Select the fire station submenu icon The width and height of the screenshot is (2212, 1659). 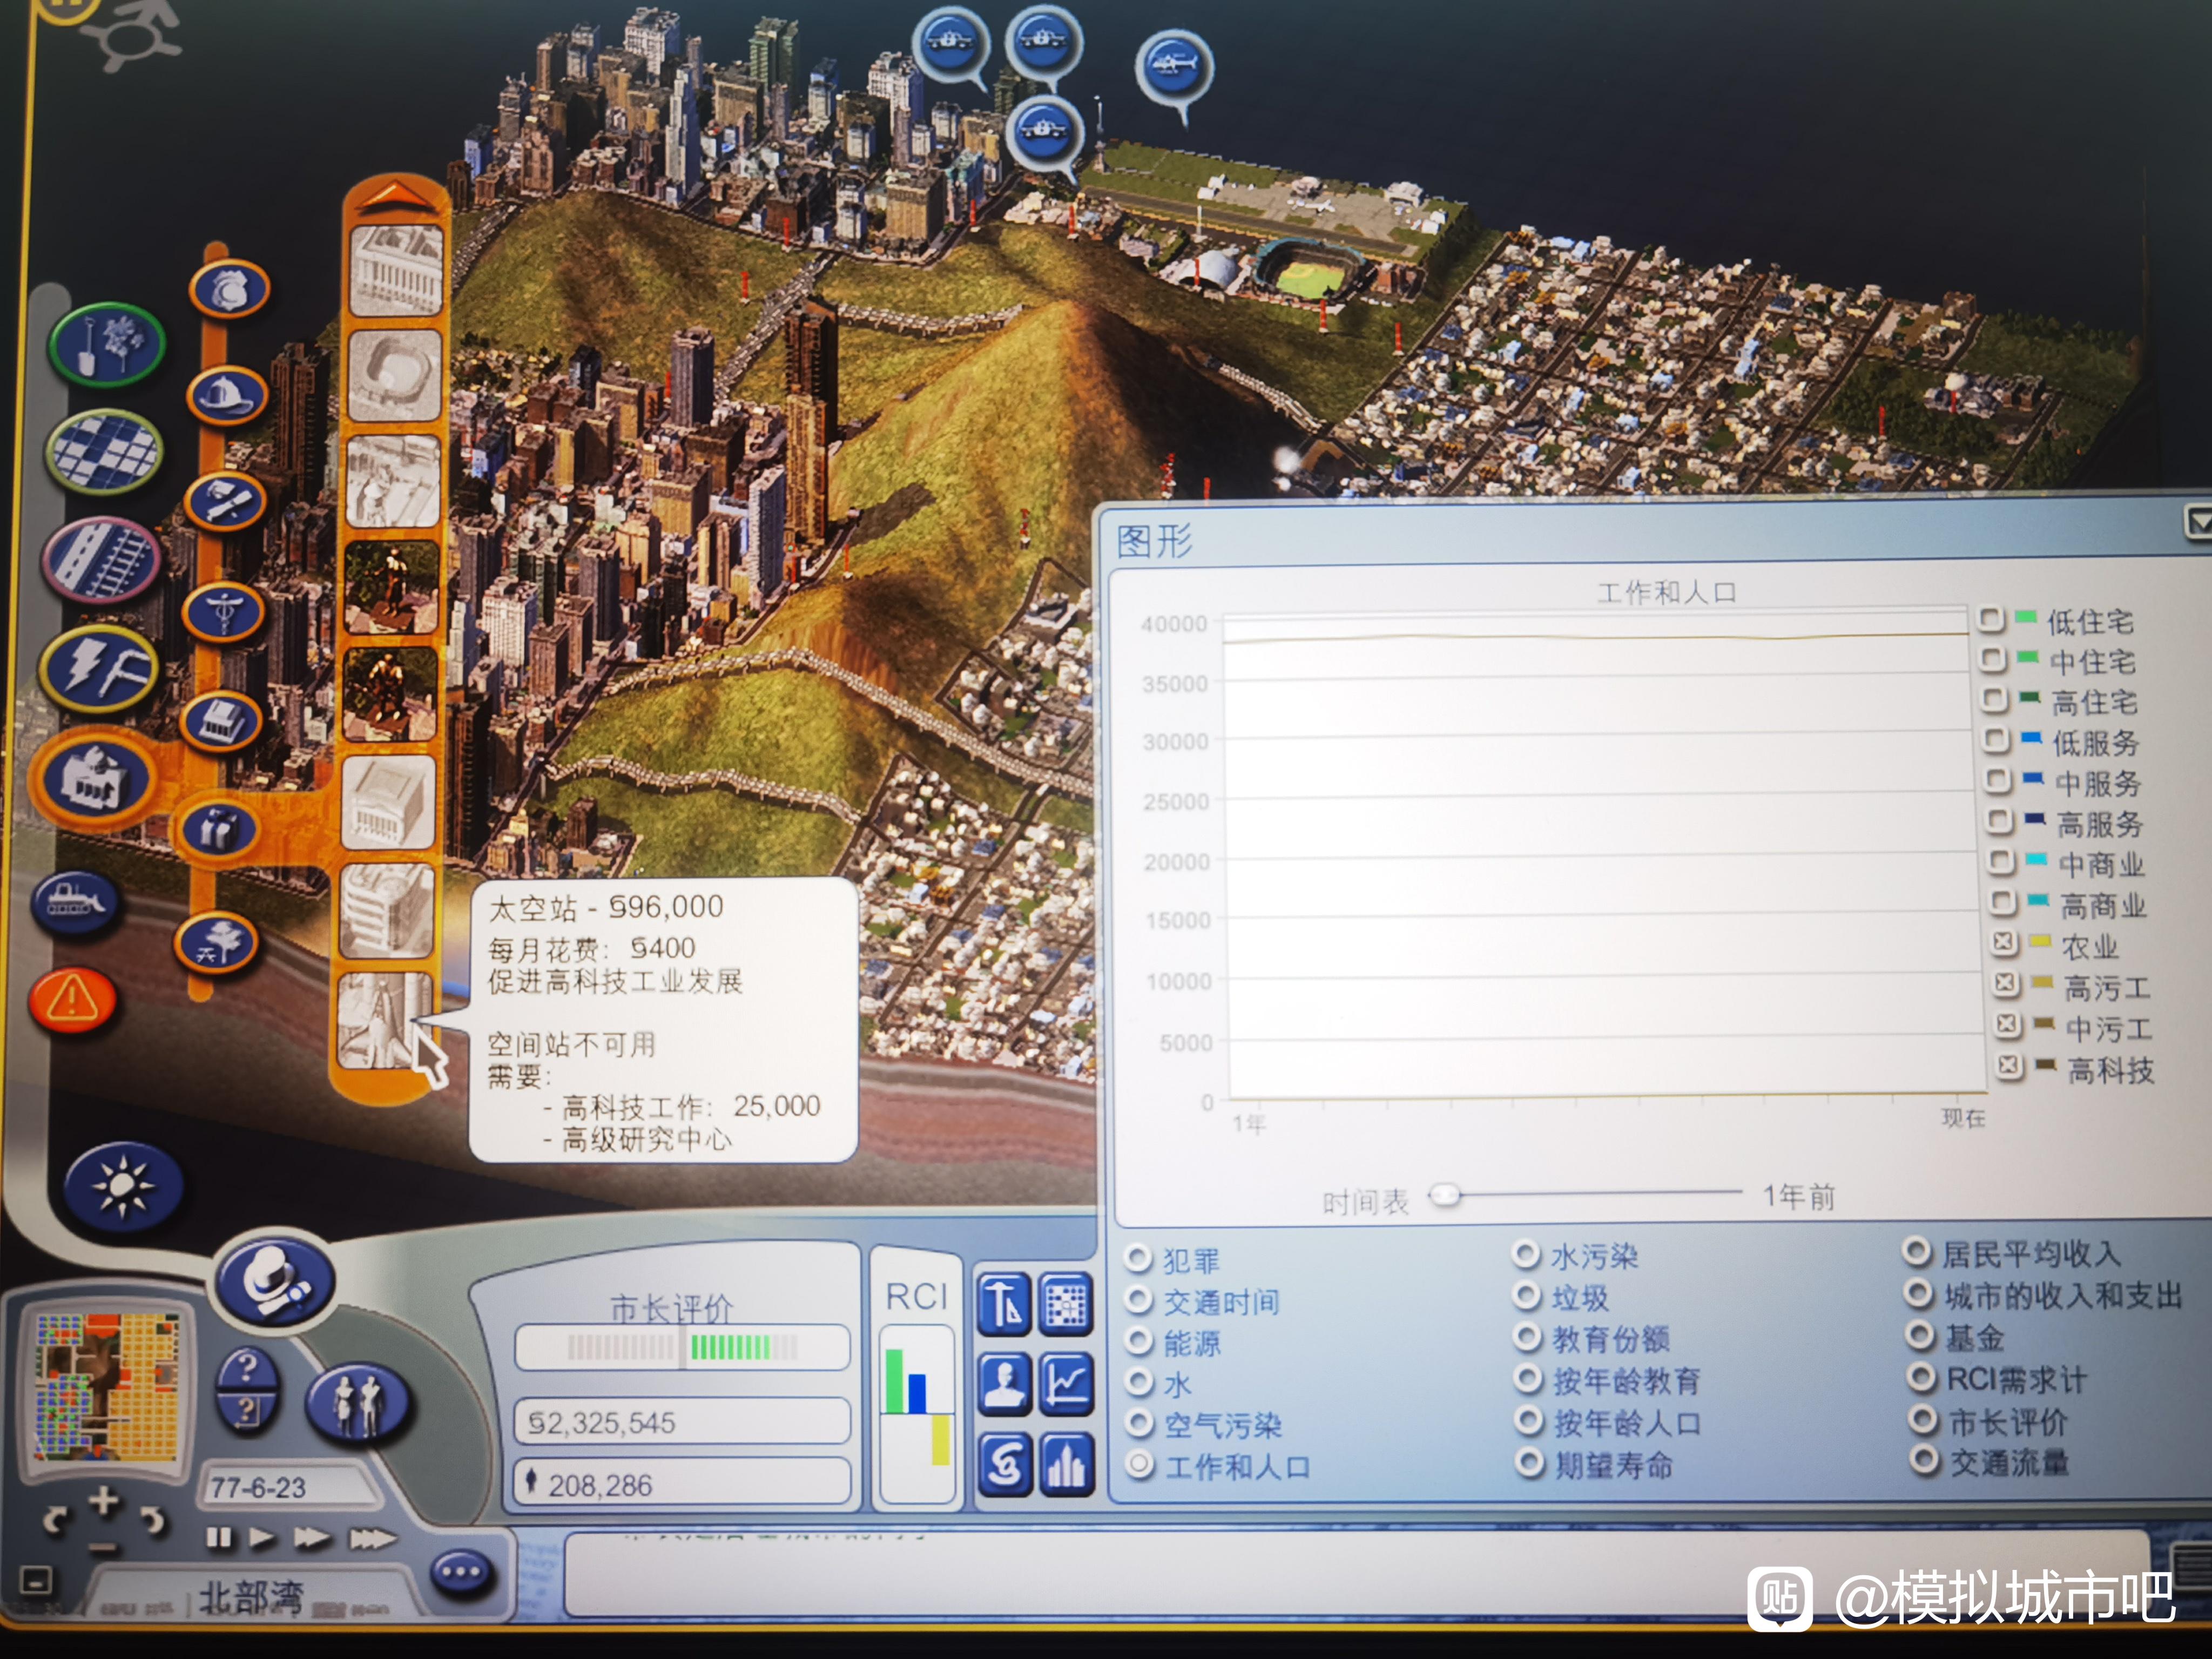coord(227,396)
